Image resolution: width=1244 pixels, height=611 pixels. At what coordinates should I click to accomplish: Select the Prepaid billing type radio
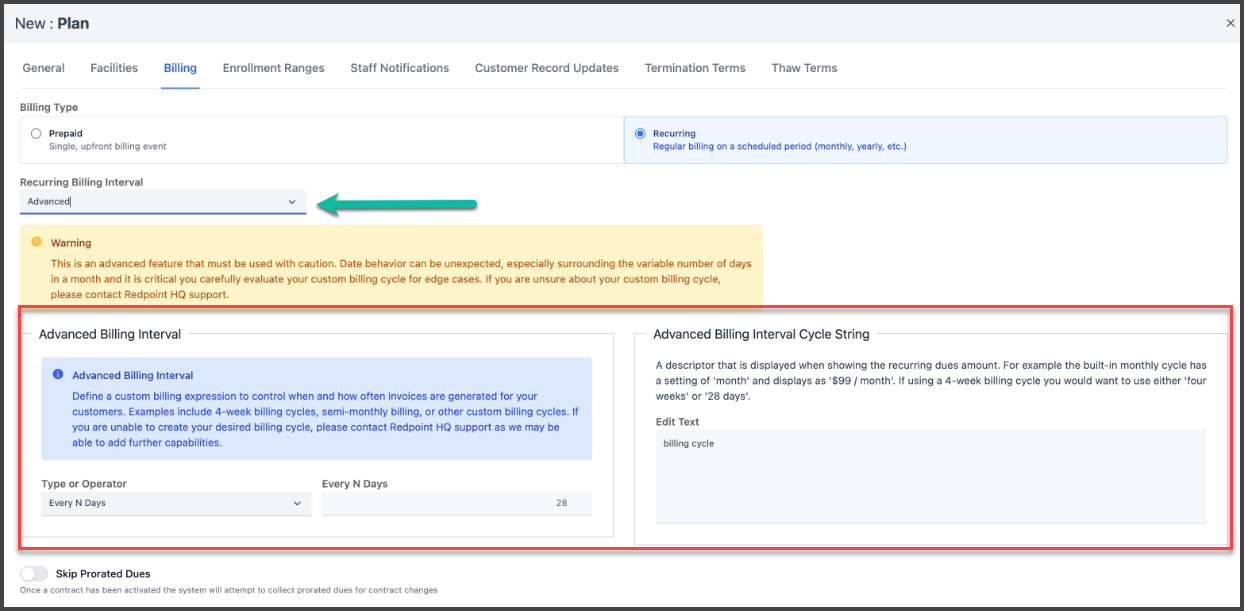[37, 133]
